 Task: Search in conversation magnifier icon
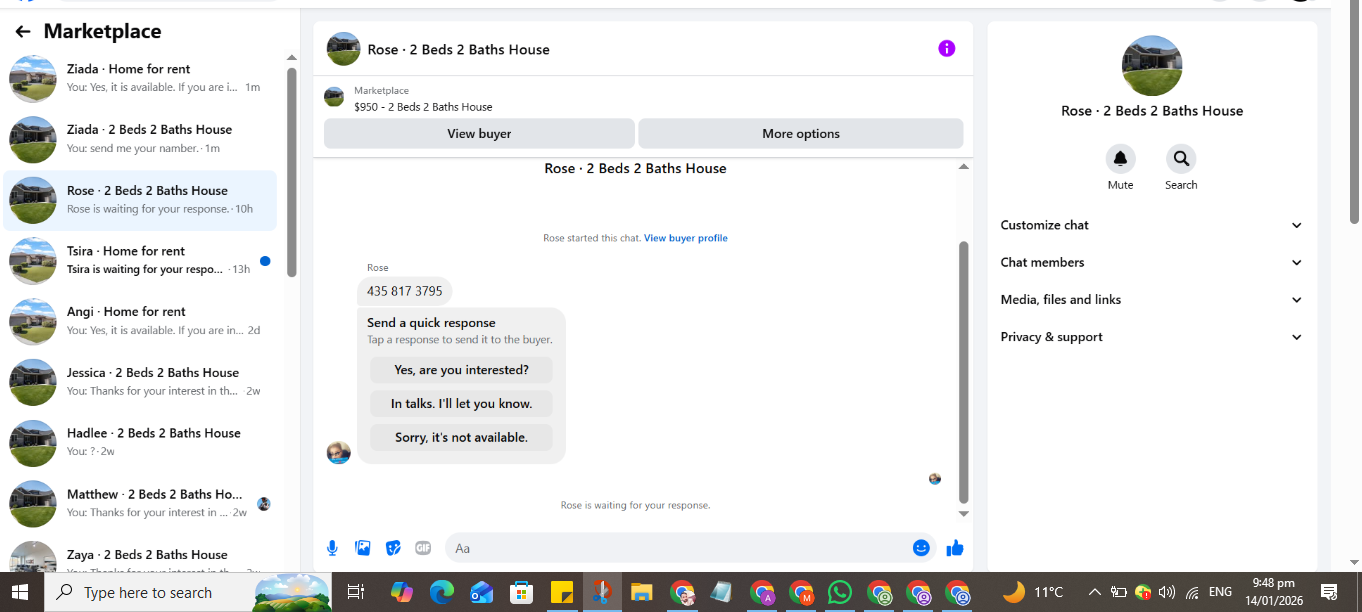click(1181, 159)
